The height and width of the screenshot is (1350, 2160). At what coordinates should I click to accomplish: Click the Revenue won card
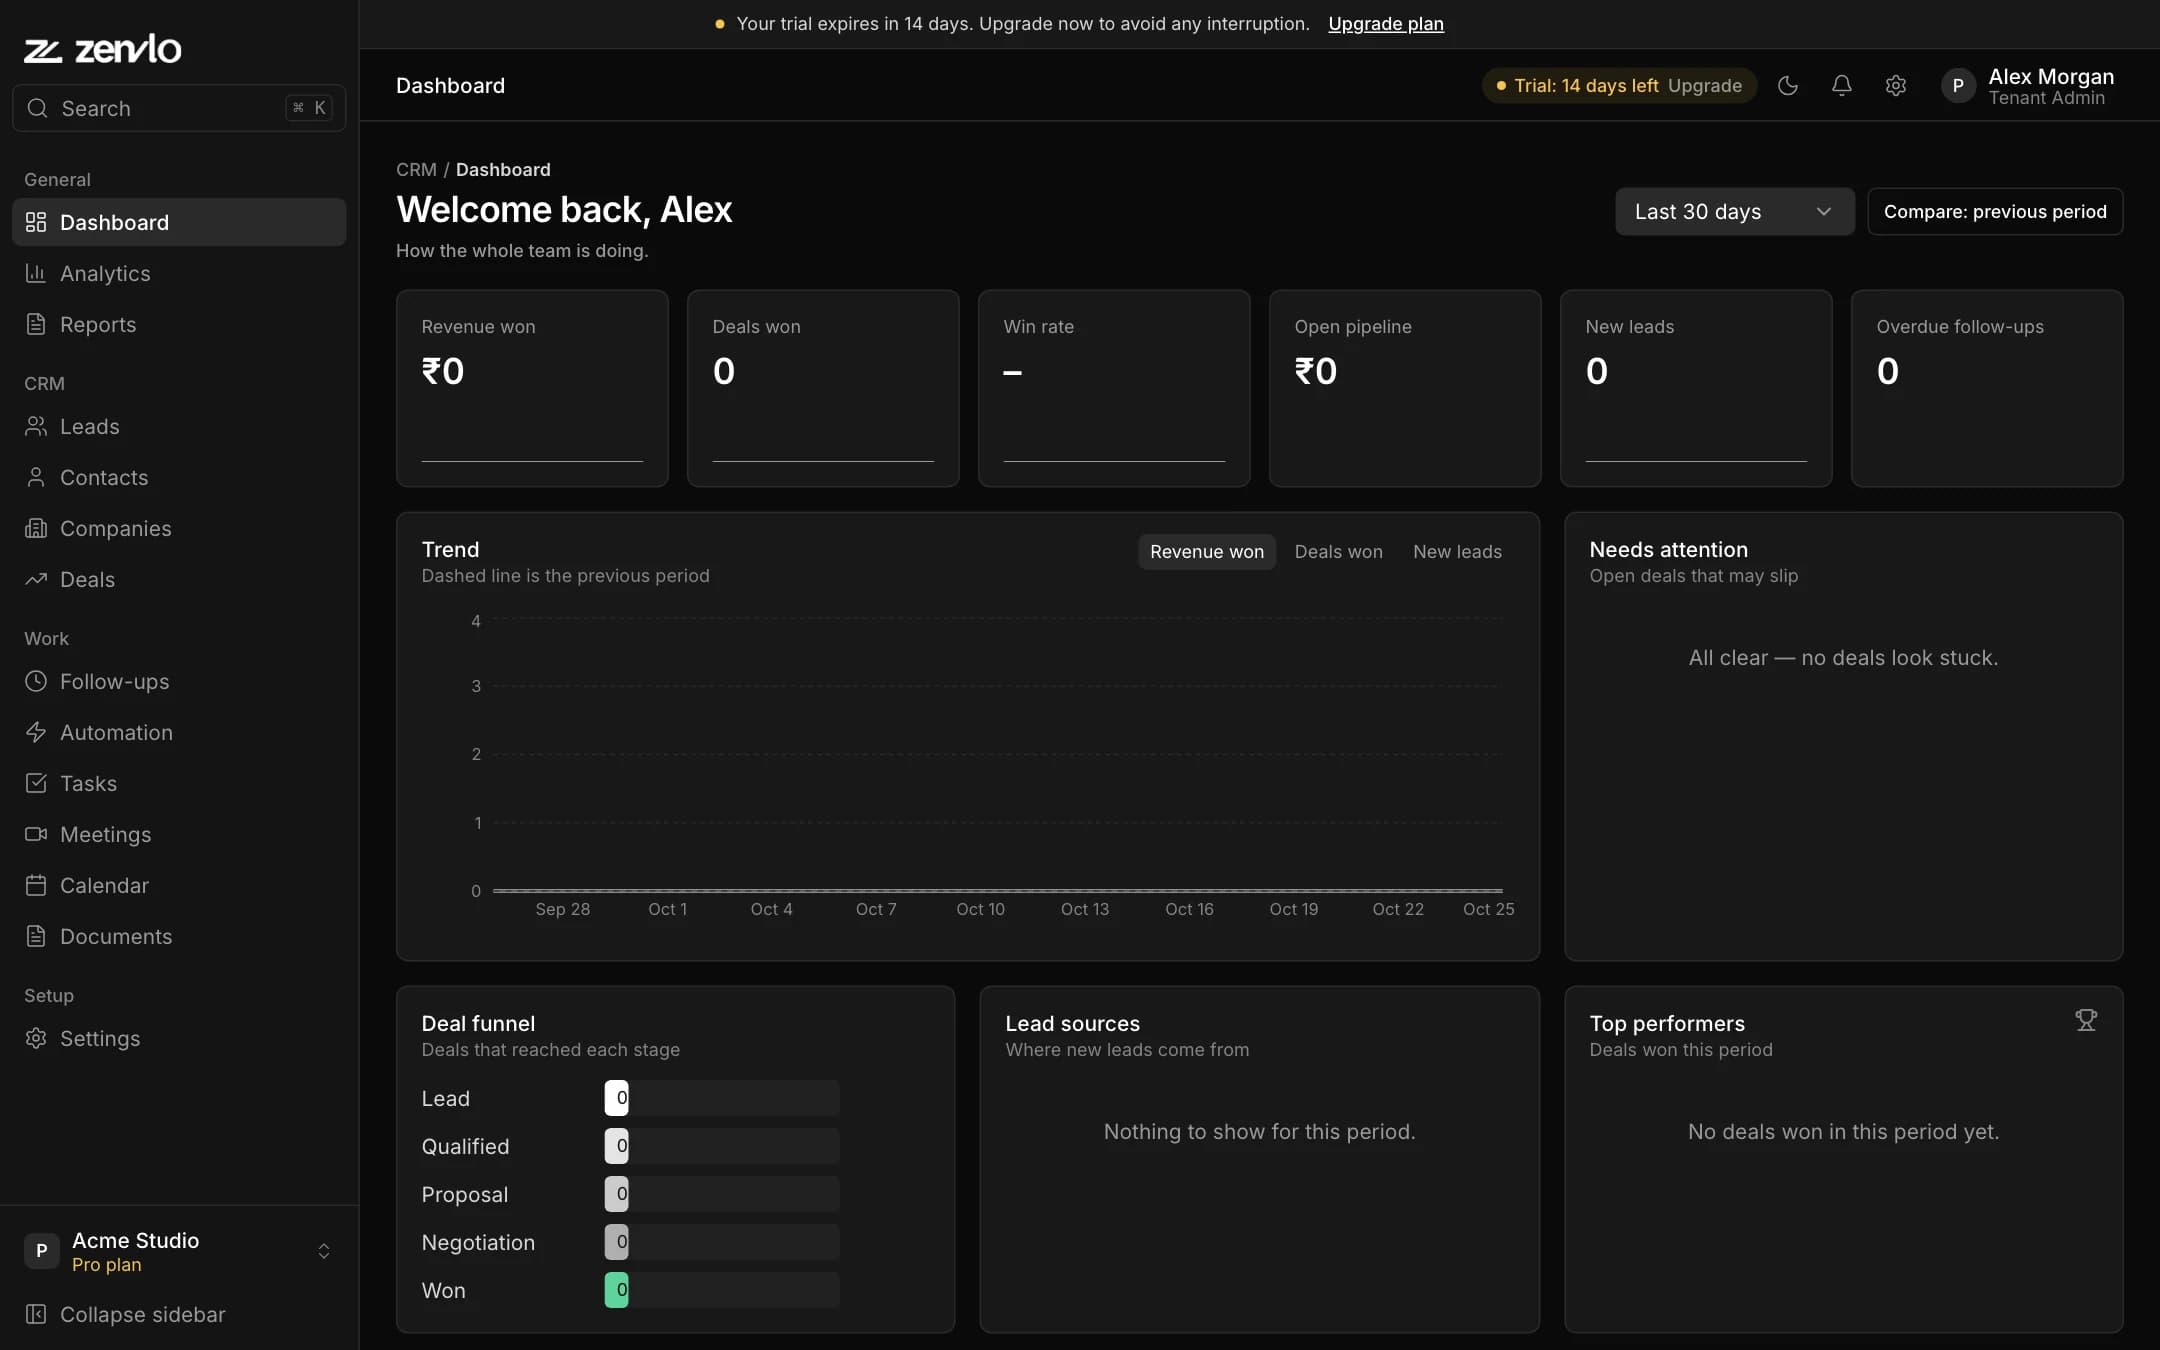[x=532, y=388]
